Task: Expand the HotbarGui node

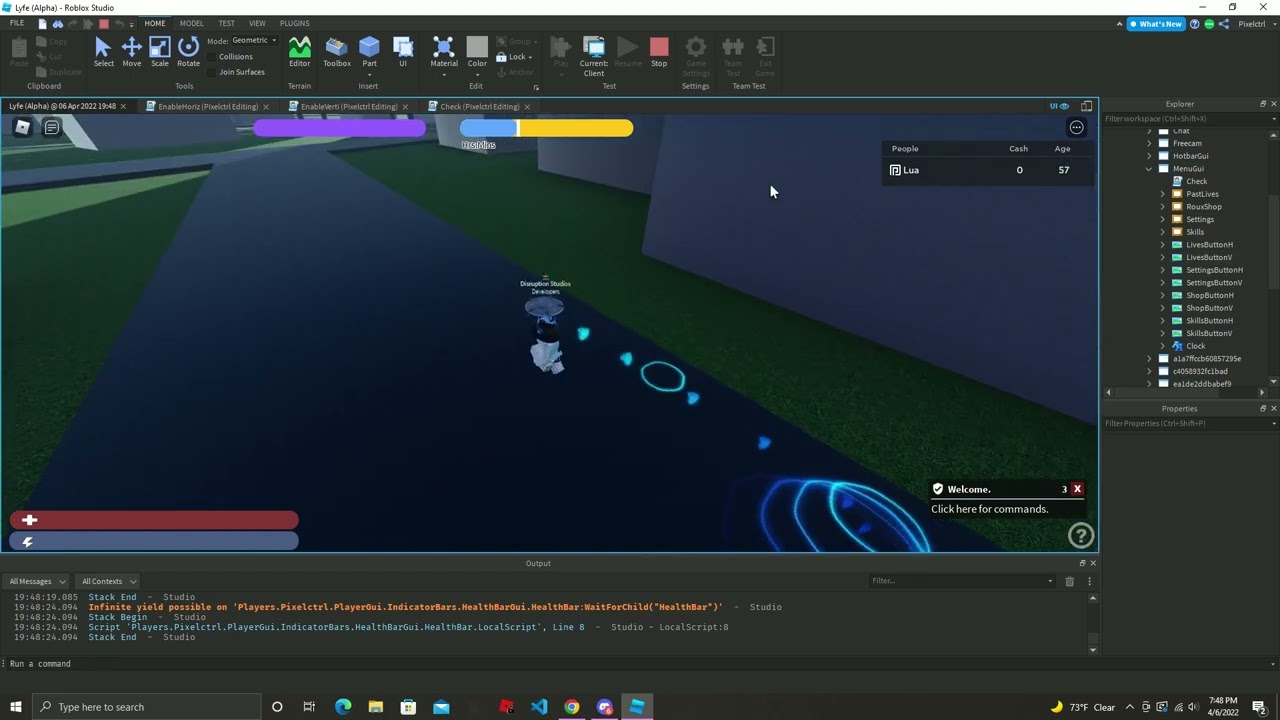Action: [1149, 156]
